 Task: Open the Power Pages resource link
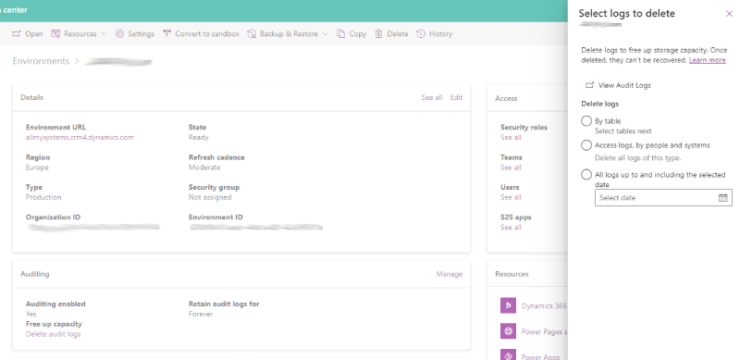click(x=544, y=332)
